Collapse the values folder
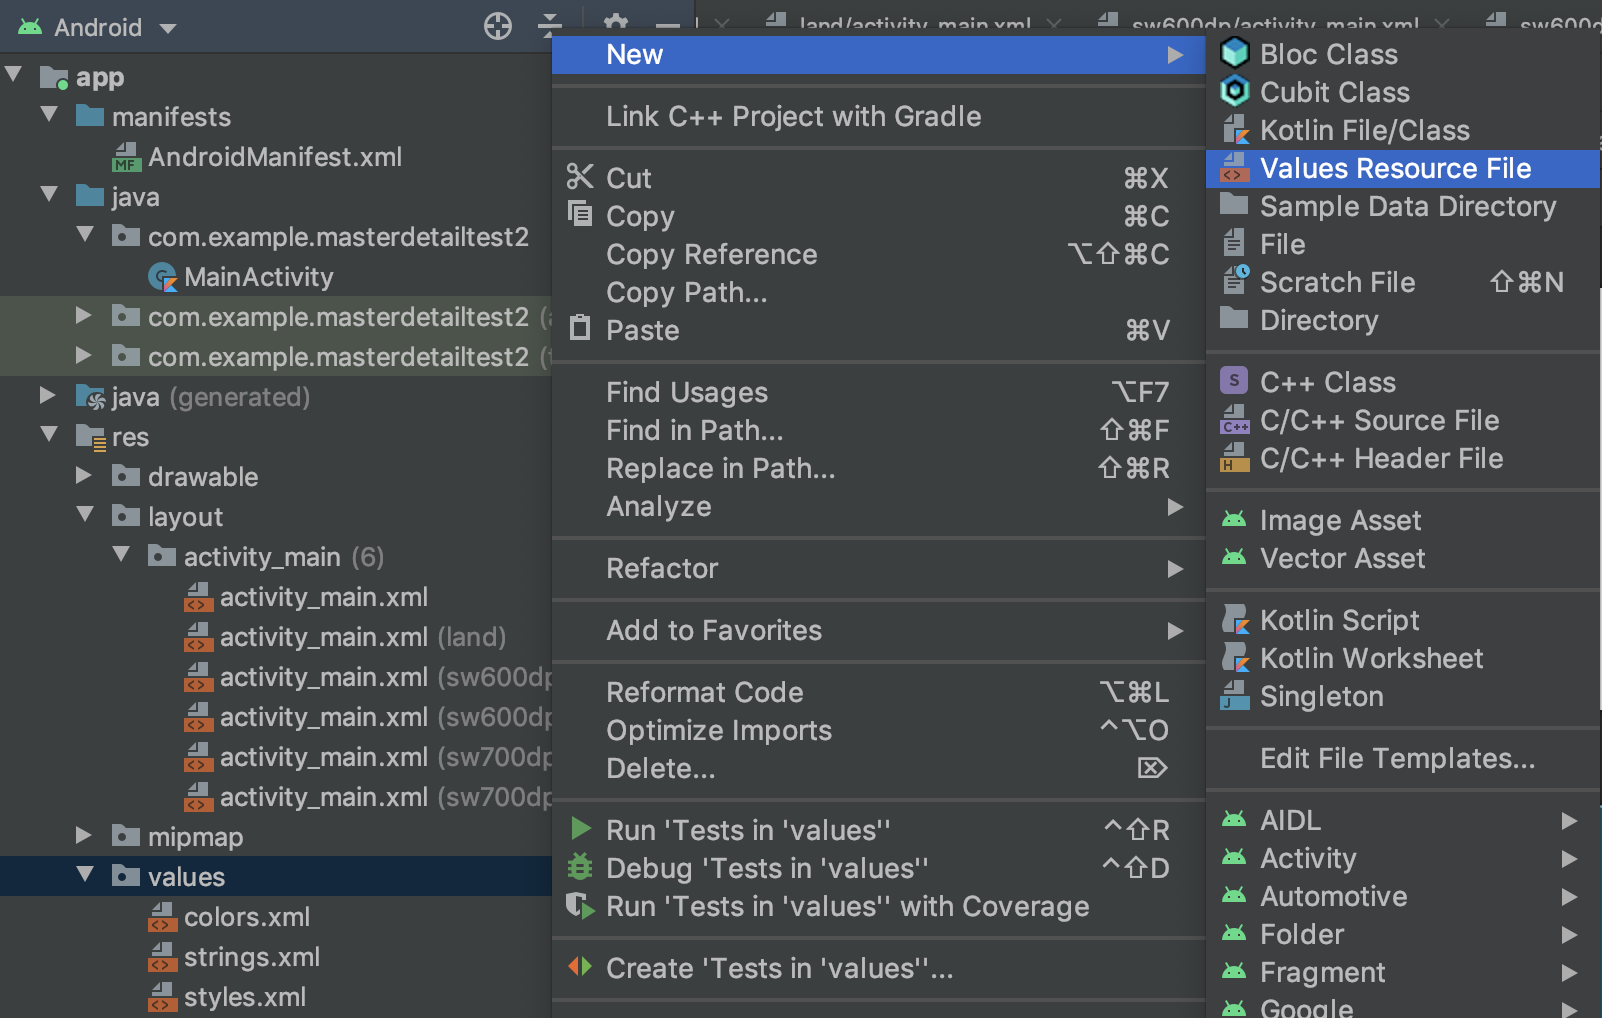The width and height of the screenshot is (1602, 1018). pyautogui.click(x=86, y=875)
